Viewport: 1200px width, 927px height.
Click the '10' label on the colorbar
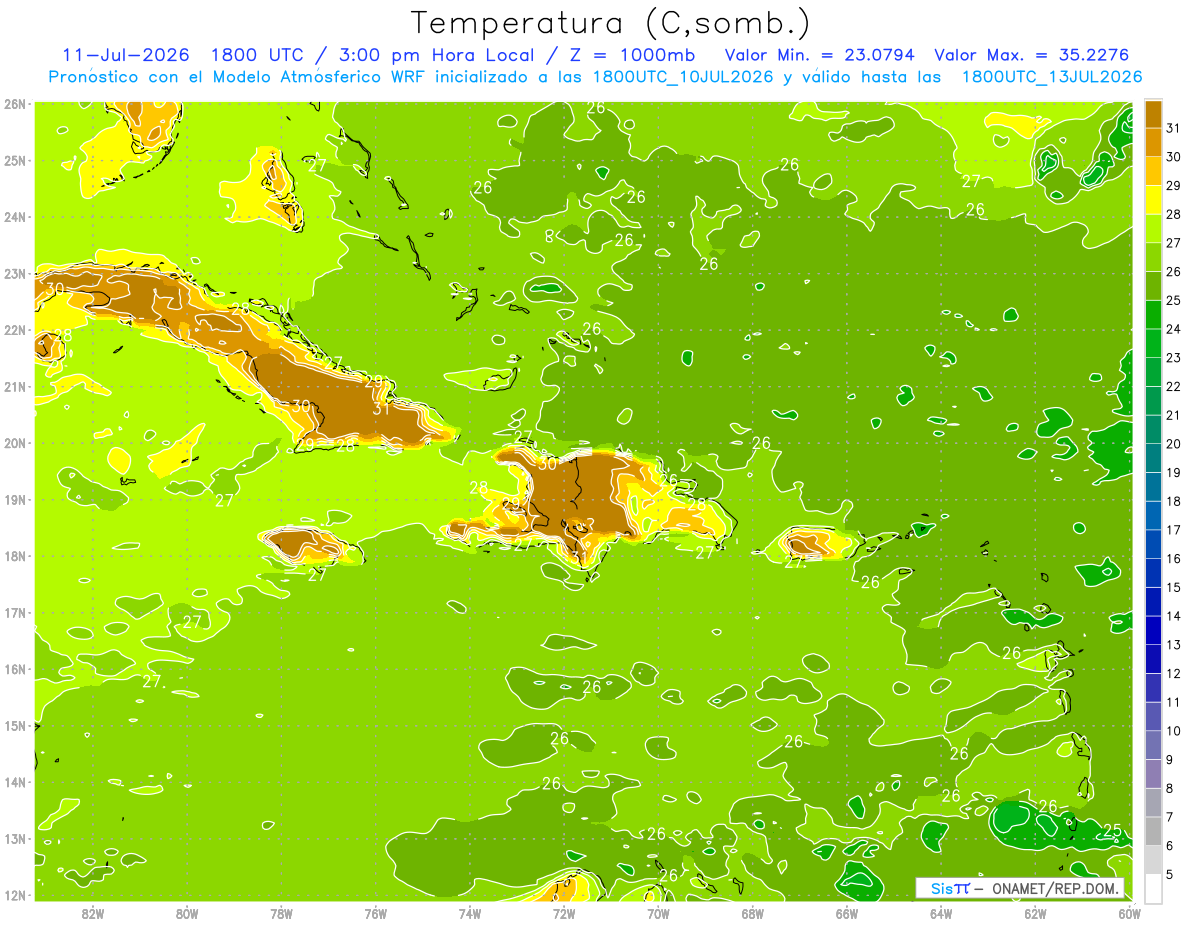coord(1174,731)
